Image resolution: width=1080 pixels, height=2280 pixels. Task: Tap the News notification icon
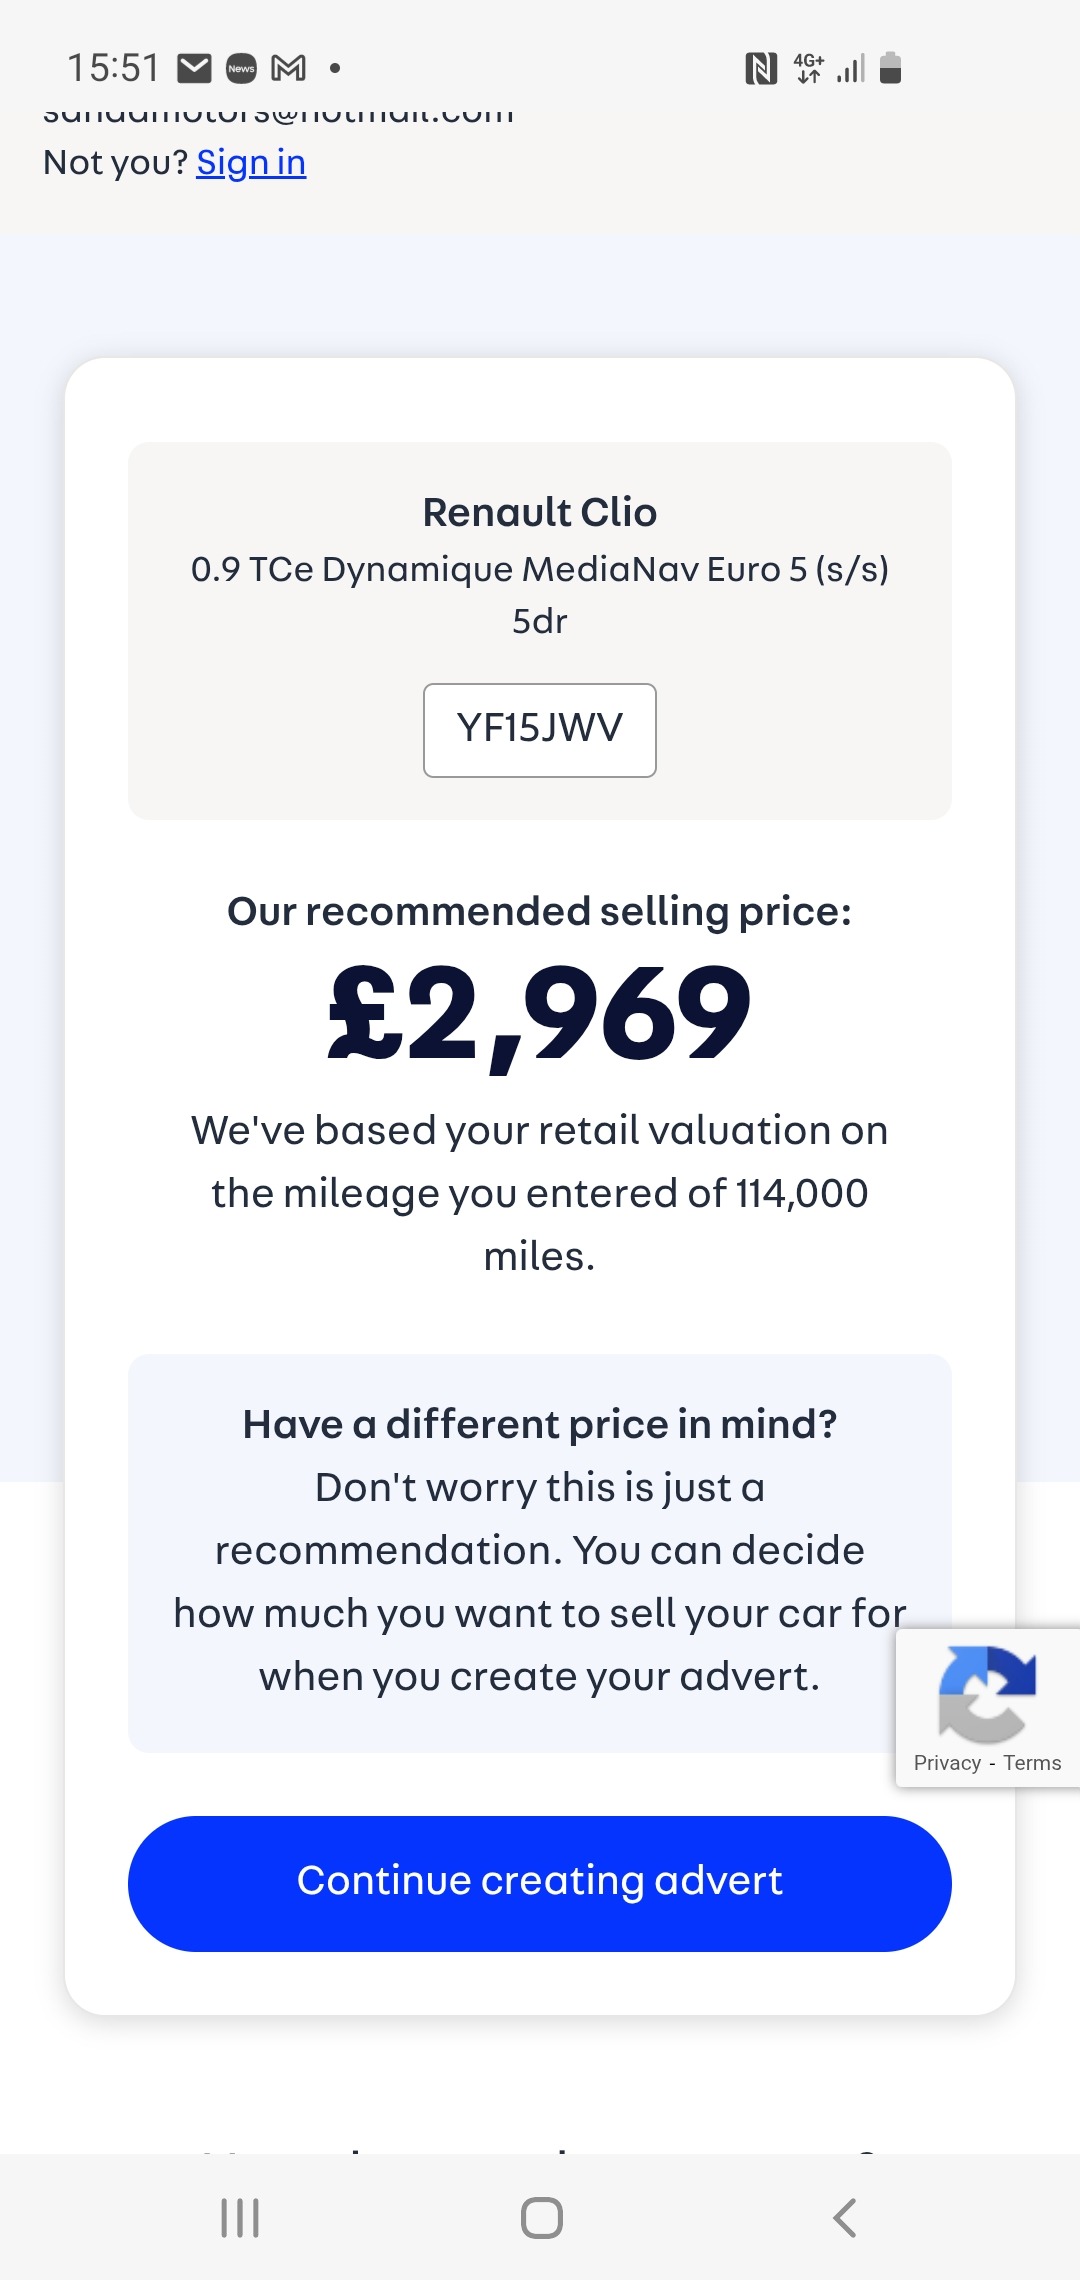point(241,68)
